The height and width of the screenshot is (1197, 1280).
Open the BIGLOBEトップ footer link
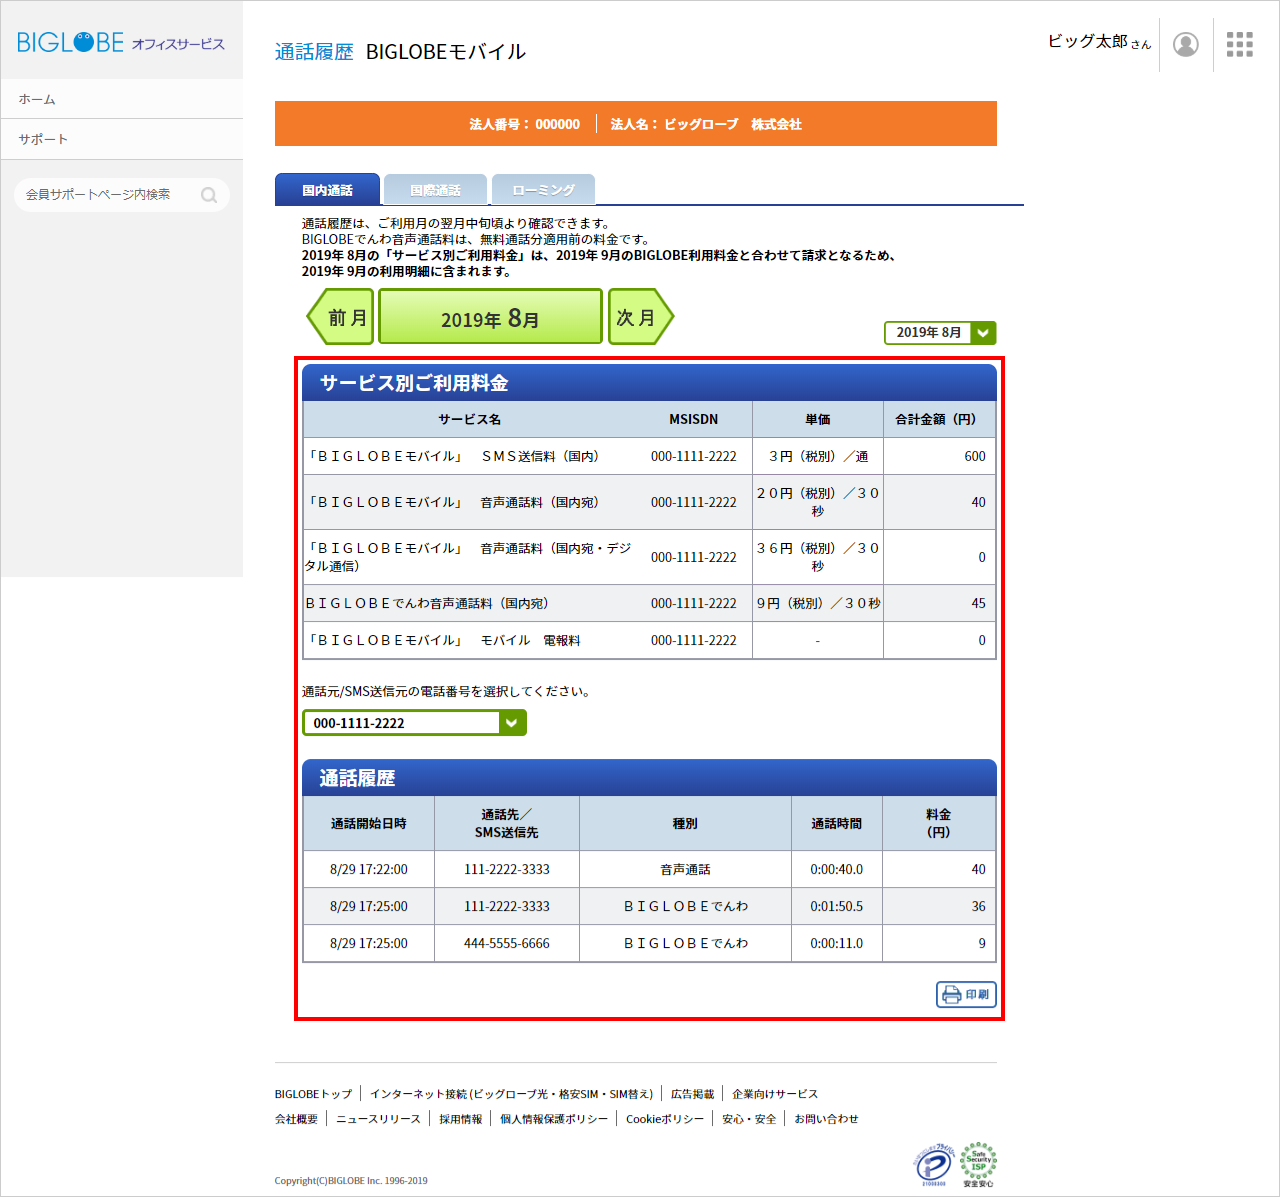[313, 1094]
